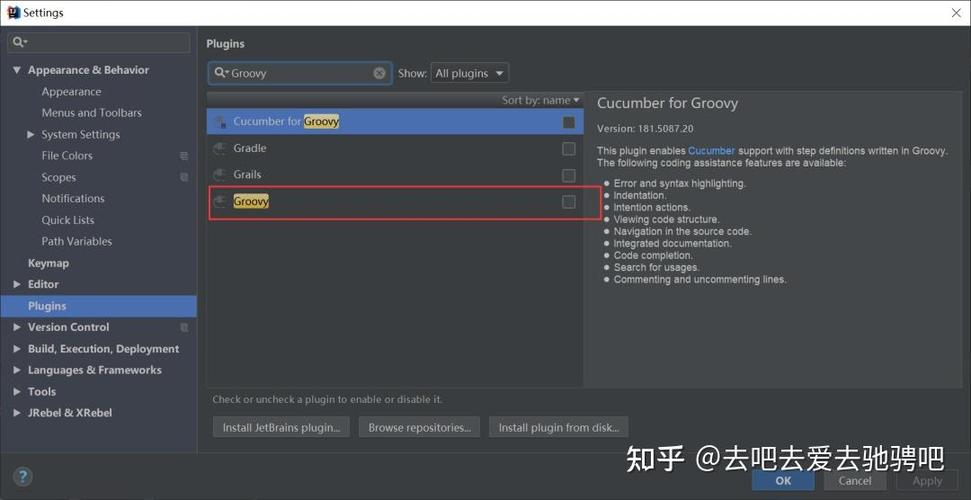The image size is (971, 500).
Task: Click the plugin search field containing Groovy
Action: pyautogui.click(x=300, y=73)
